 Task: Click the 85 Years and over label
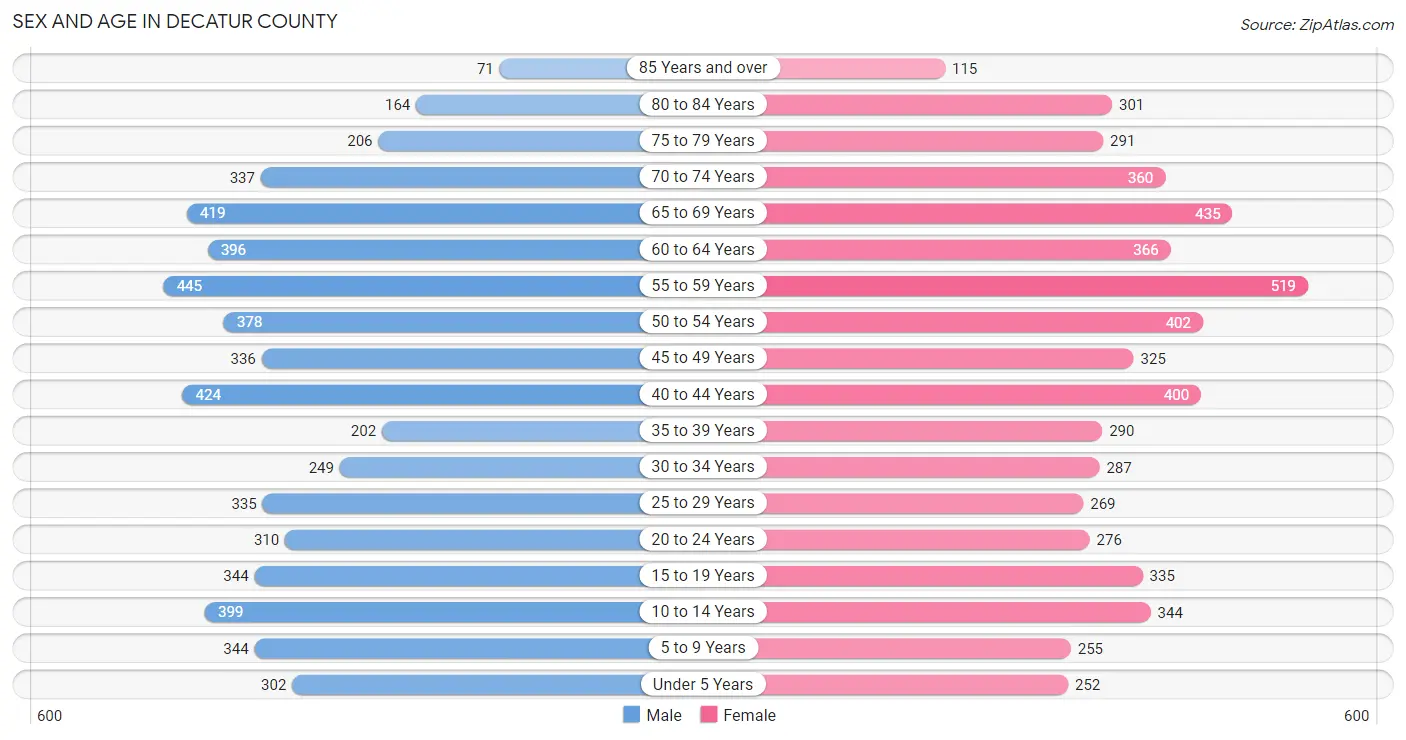point(703,68)
